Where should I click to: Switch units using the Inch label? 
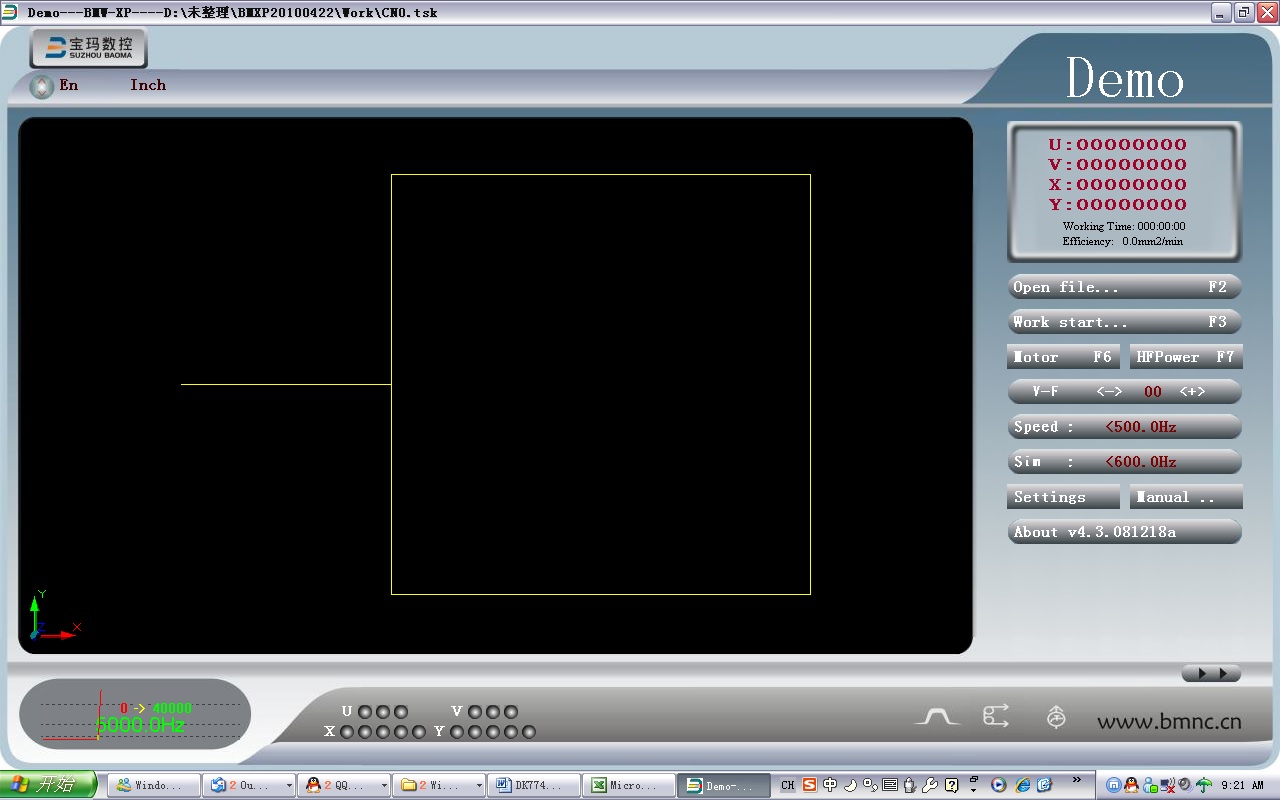(148, 85)
